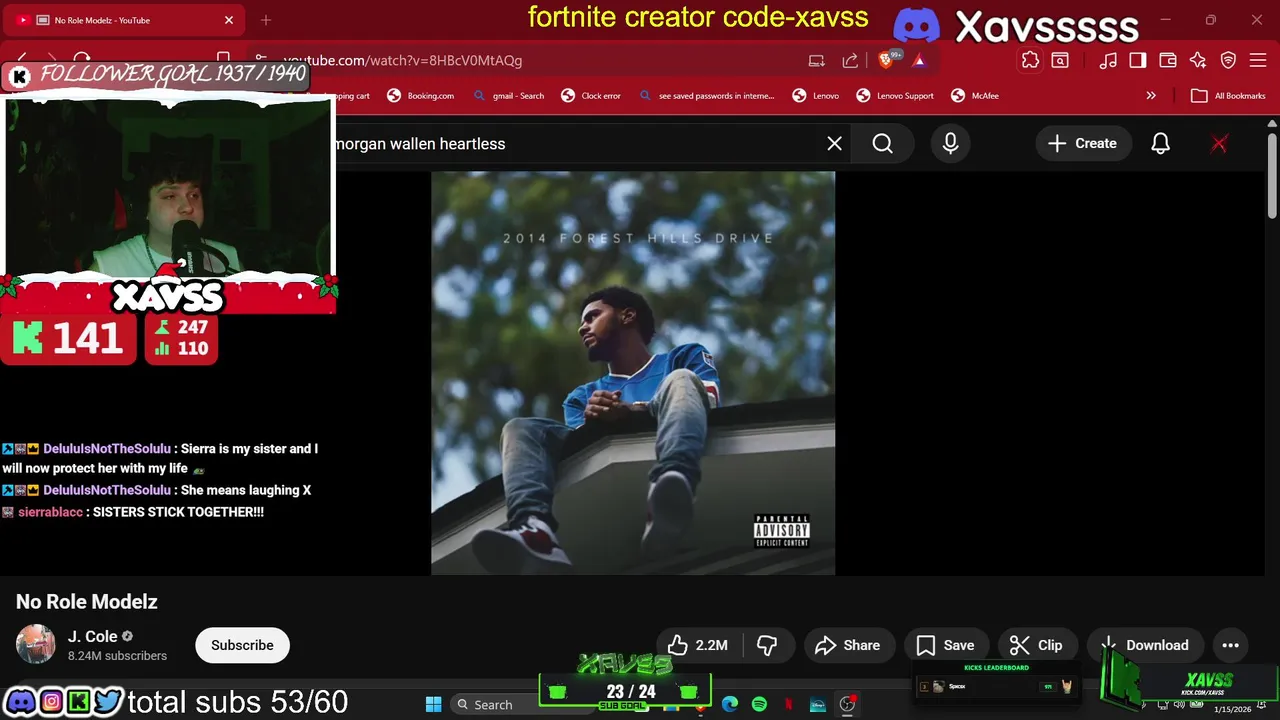Open the browser hamburger main menu
1280x720 pixels.
[1258, 60]
